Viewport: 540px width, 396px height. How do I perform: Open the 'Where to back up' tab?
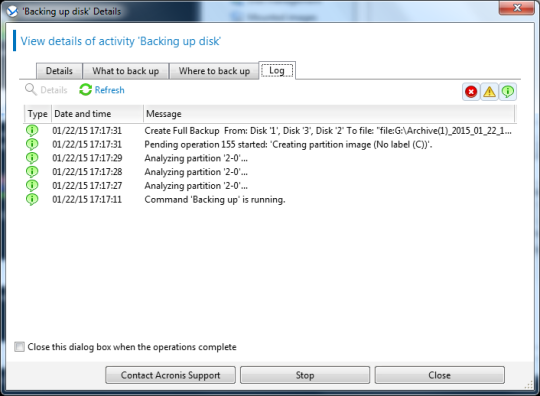(x=214, y=71)
